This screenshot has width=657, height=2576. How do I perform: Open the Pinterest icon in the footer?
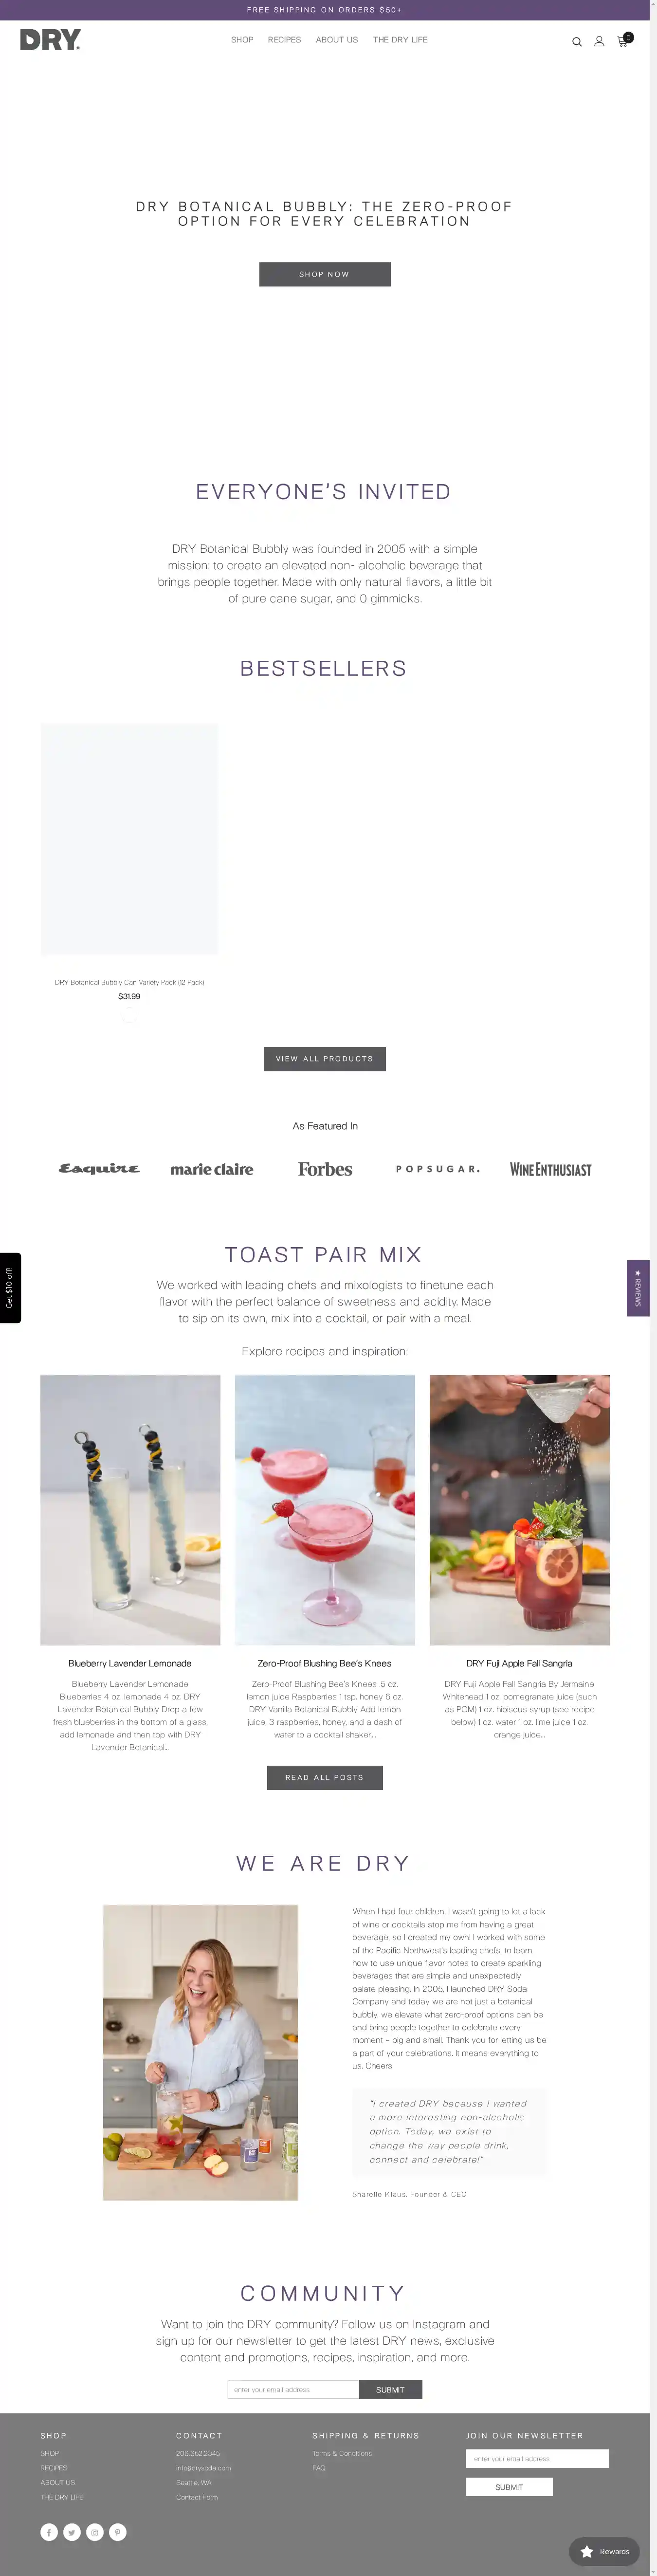[x=118, y=2532]
